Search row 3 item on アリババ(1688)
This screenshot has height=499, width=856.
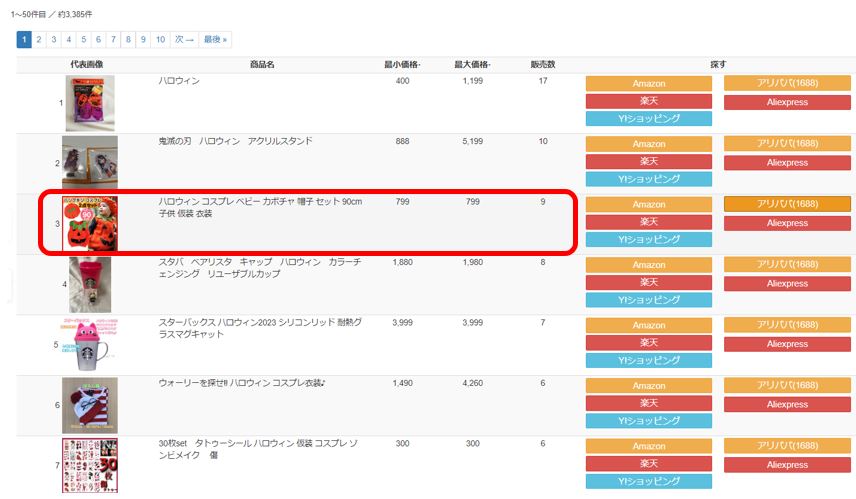point(787,204)
